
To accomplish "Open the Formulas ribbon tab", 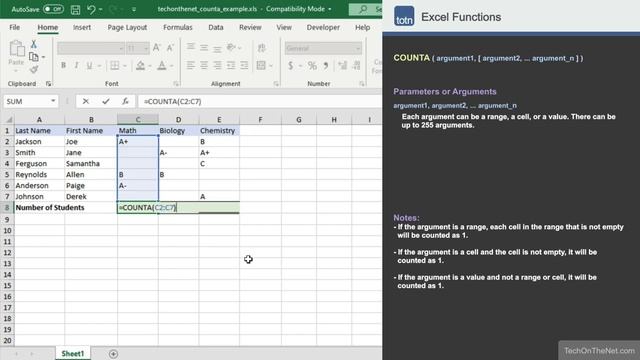I will point(178,27).
